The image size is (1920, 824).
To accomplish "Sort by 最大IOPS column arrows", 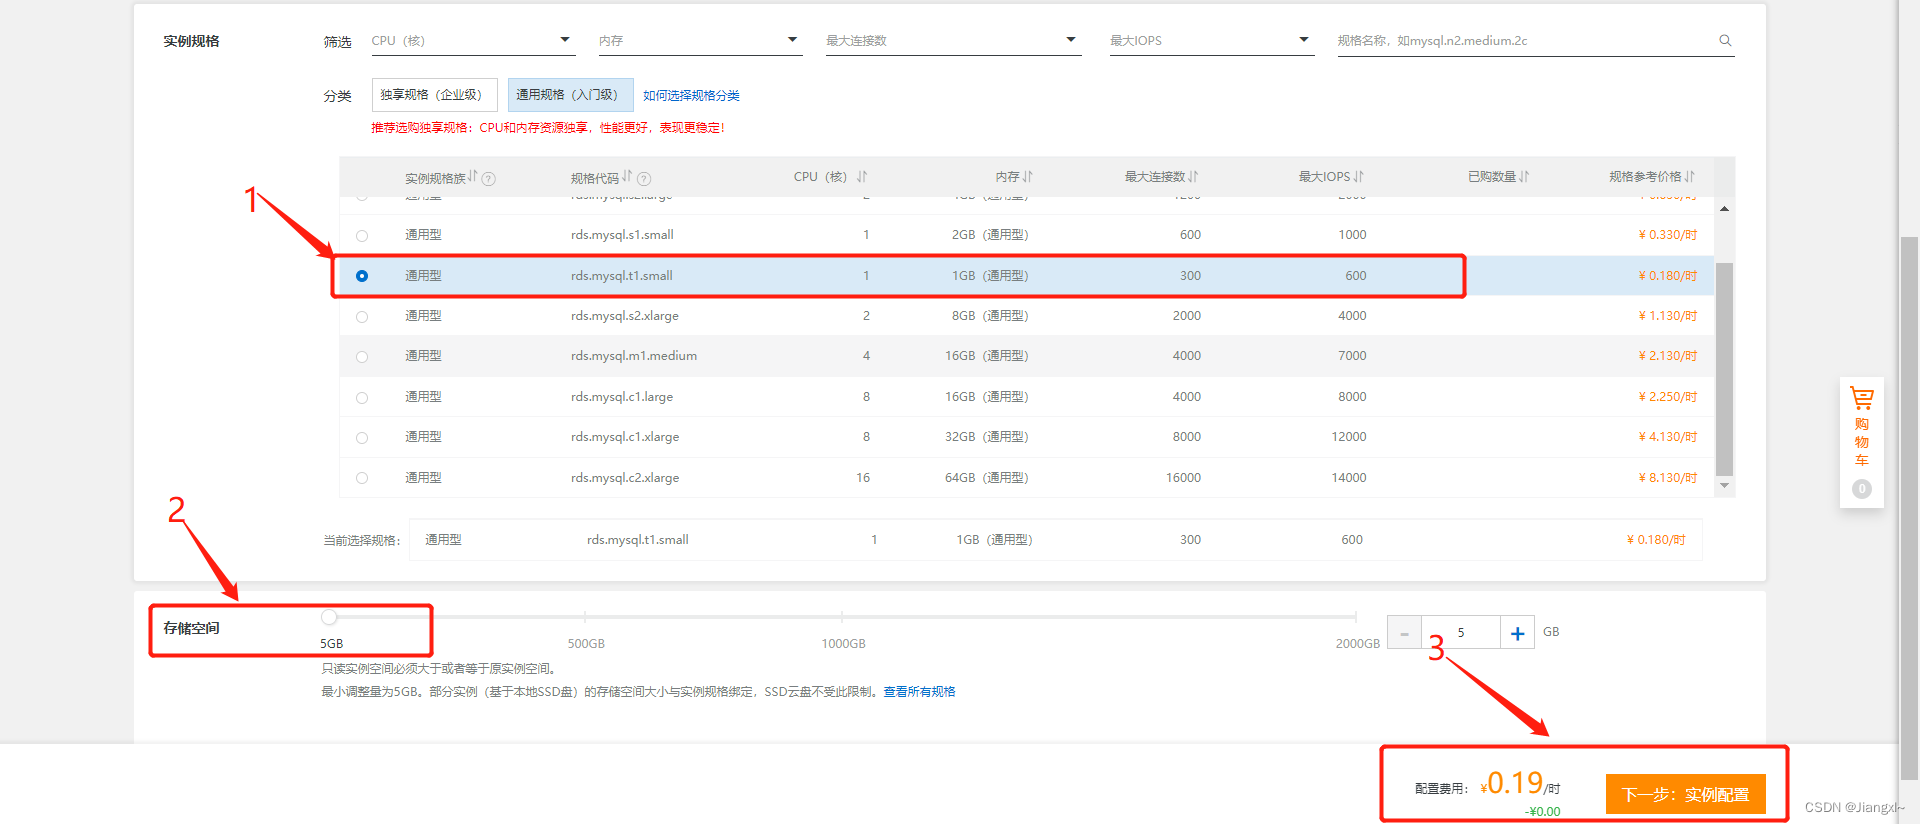I will (x=1359, y=177).
